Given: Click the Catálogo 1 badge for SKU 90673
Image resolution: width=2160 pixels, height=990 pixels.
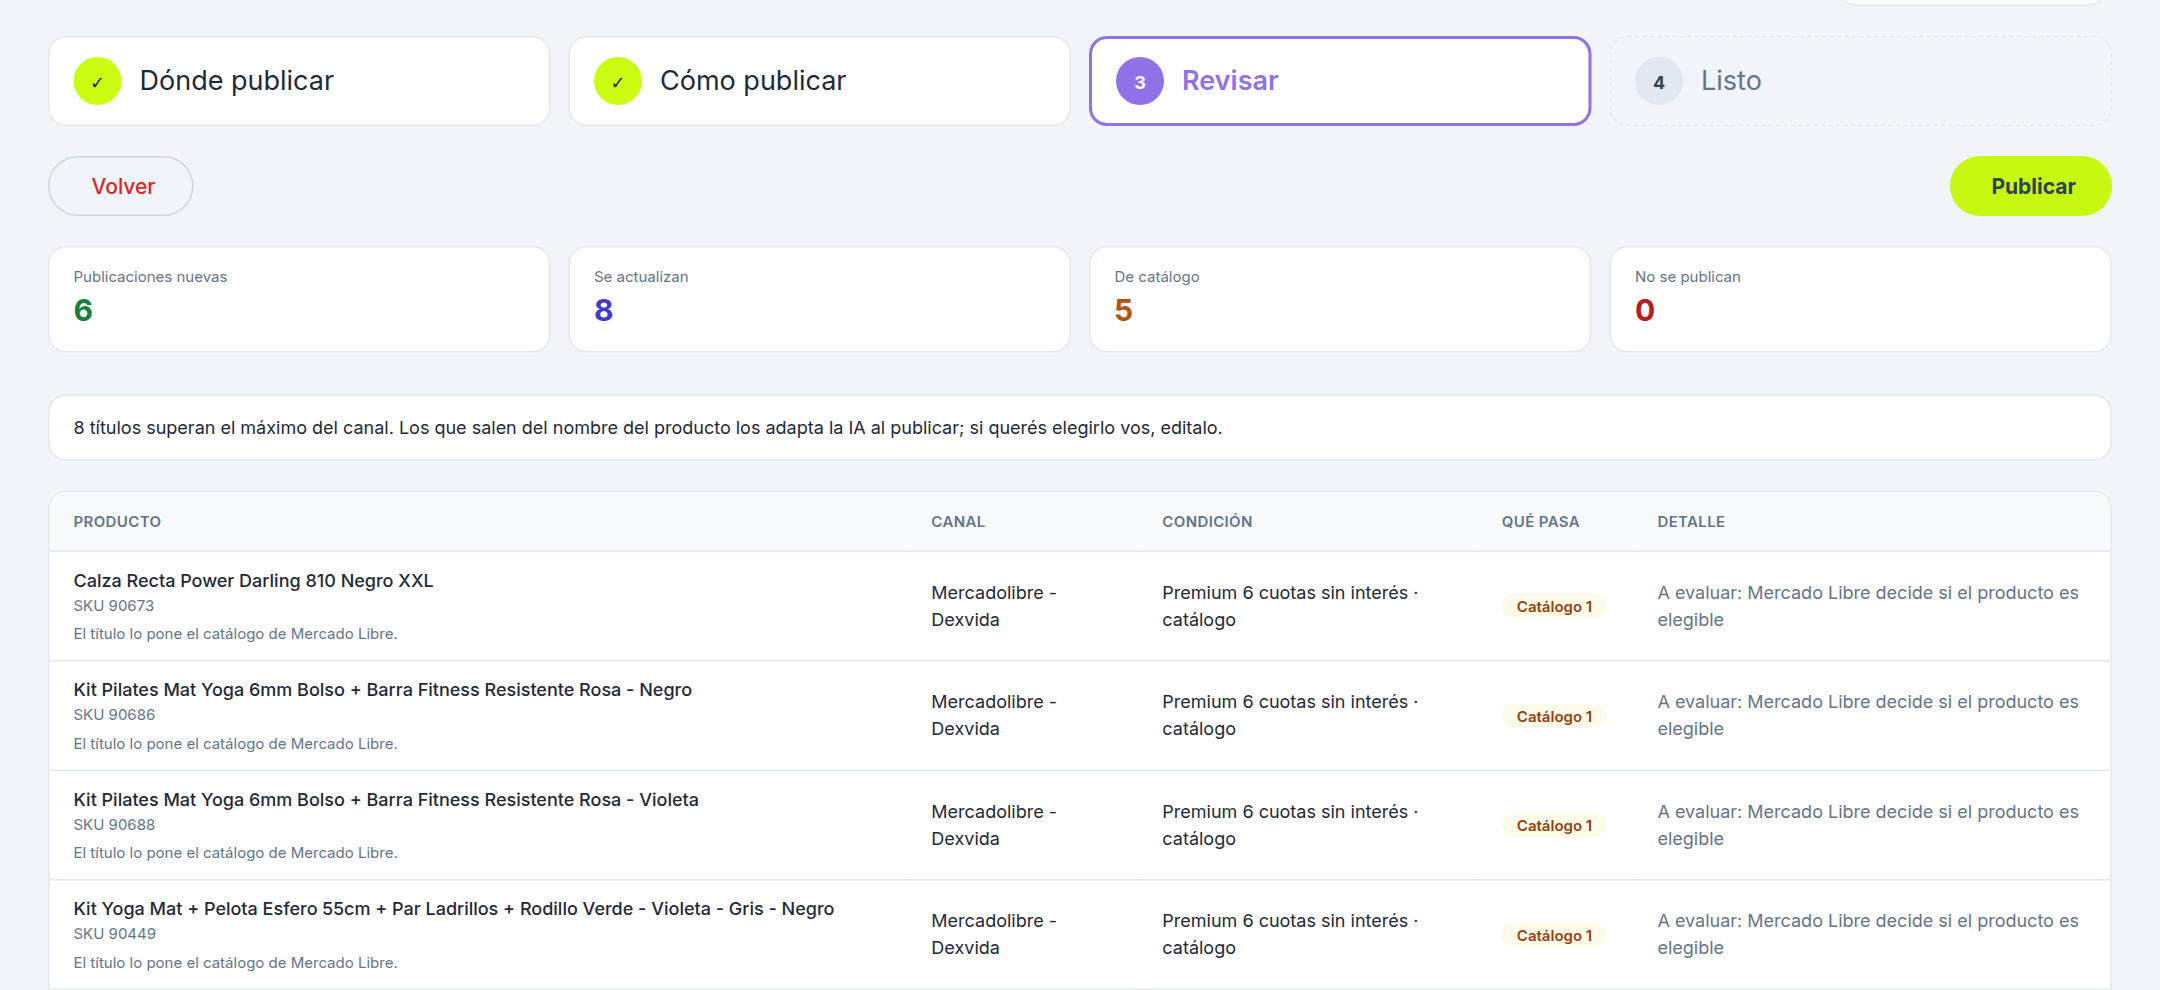Looking at the screenshot, I should [x=1554, y=607].
